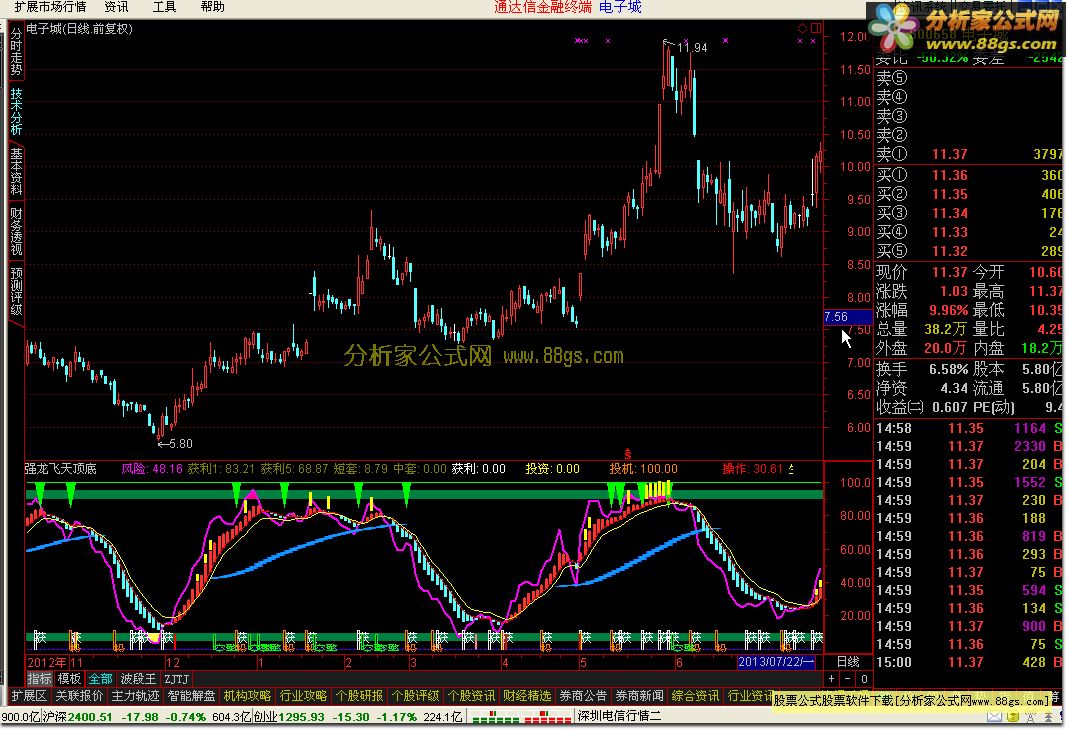Click the 7.56 price cursor label on axis
Image resolution: width=1068 pixels, height=730 pixels.
[x=847, y=317]
